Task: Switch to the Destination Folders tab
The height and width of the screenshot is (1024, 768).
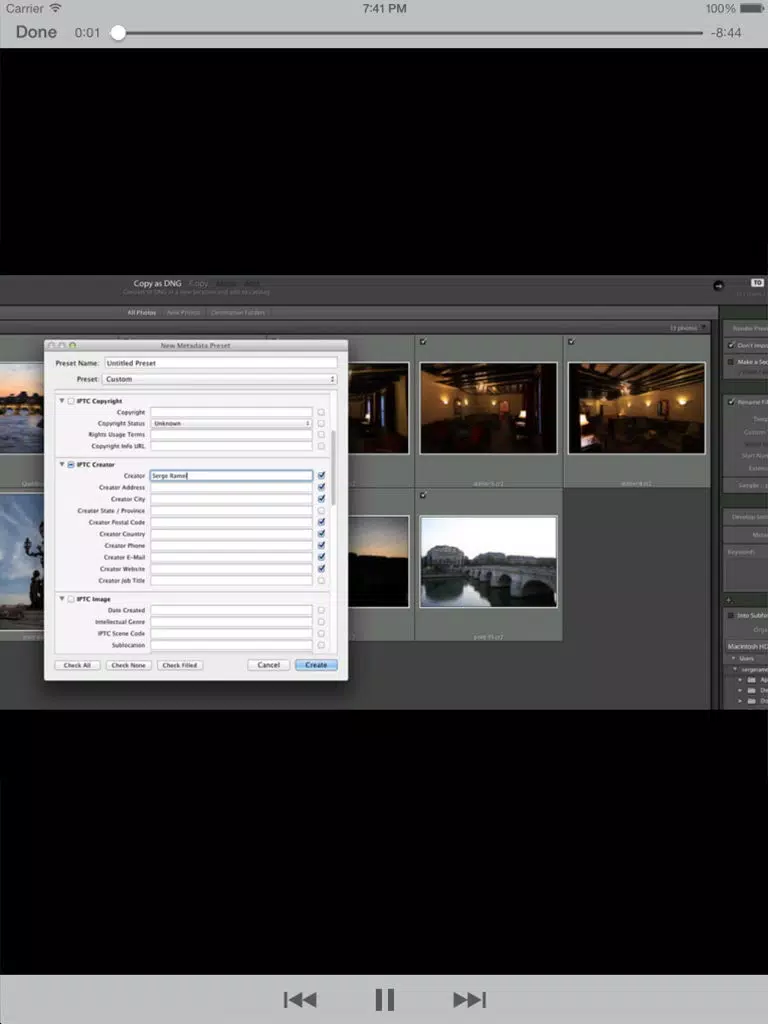Action: click(x=238, y=313)
